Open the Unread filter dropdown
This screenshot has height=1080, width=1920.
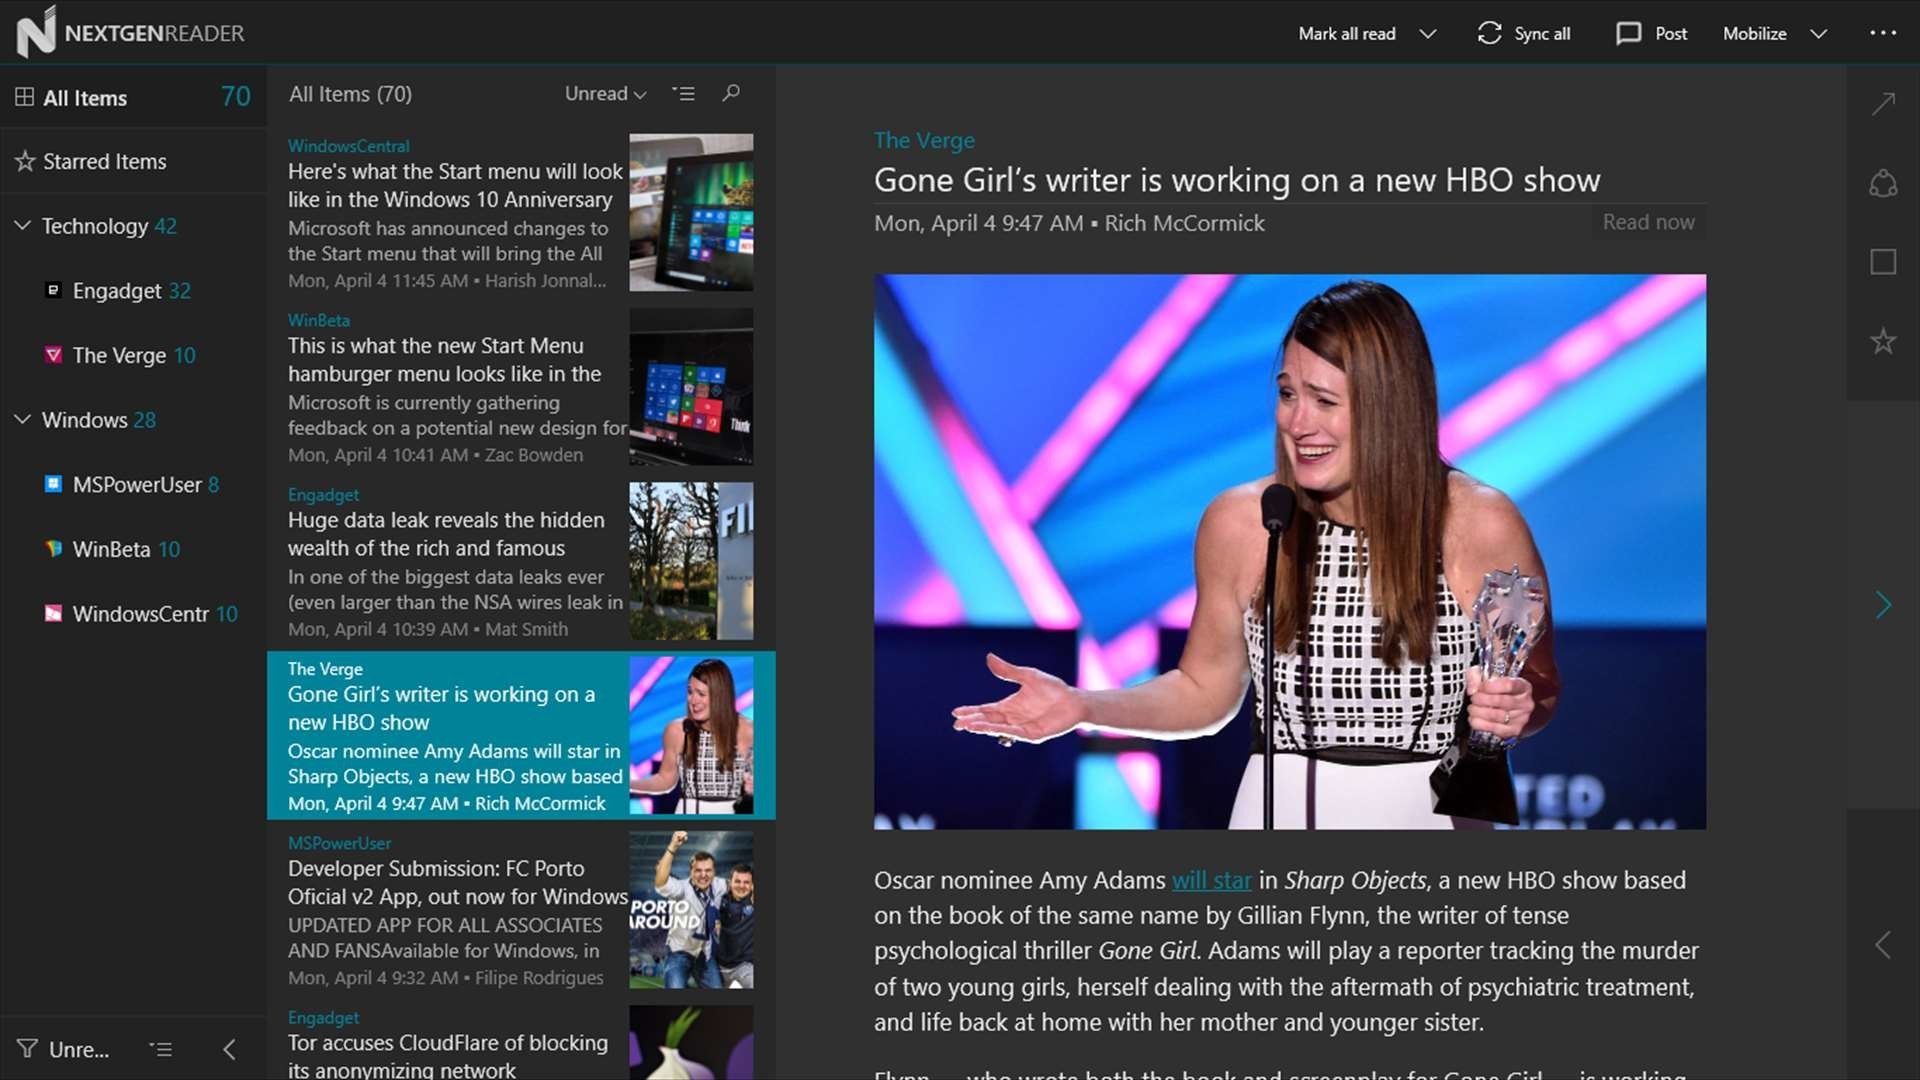tap(605, 93)
